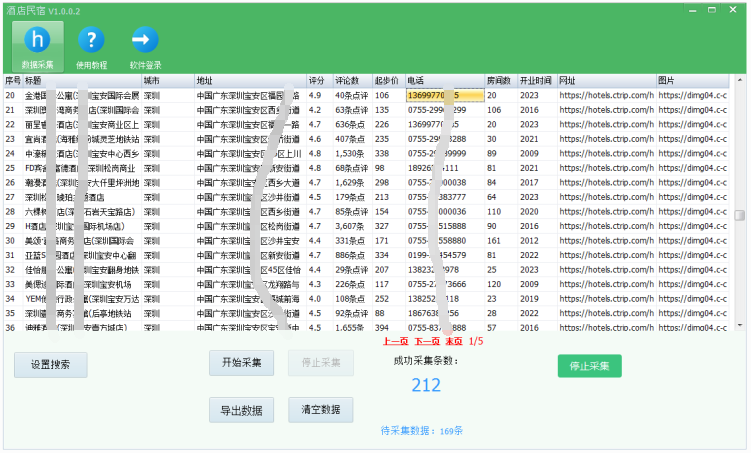Select review count 179条点 in row 27

[x=353, y=197]
